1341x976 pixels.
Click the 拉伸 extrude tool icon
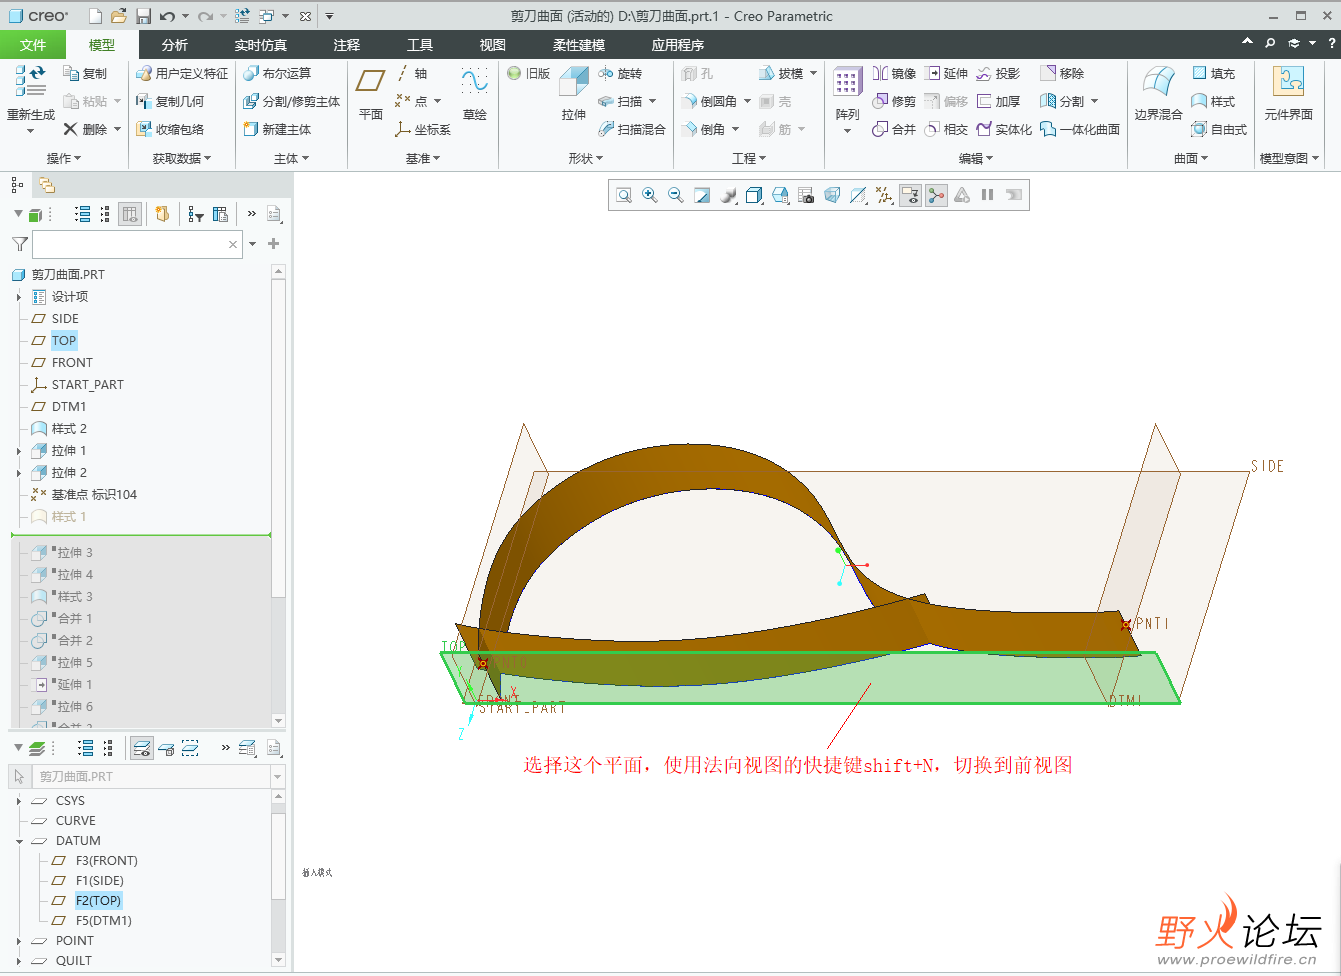574,82
